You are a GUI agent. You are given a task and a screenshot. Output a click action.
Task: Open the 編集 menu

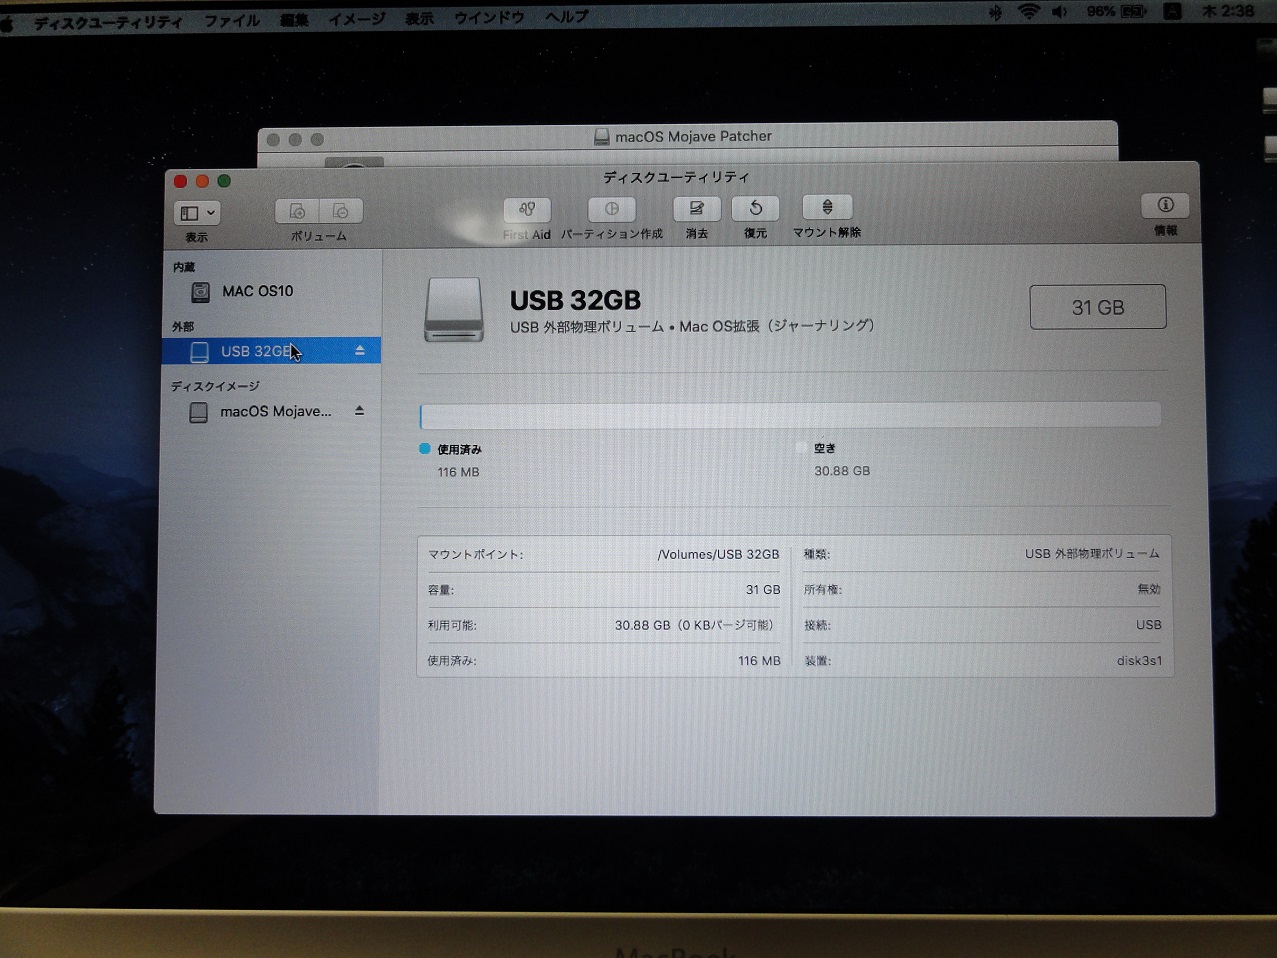(294, 19)
